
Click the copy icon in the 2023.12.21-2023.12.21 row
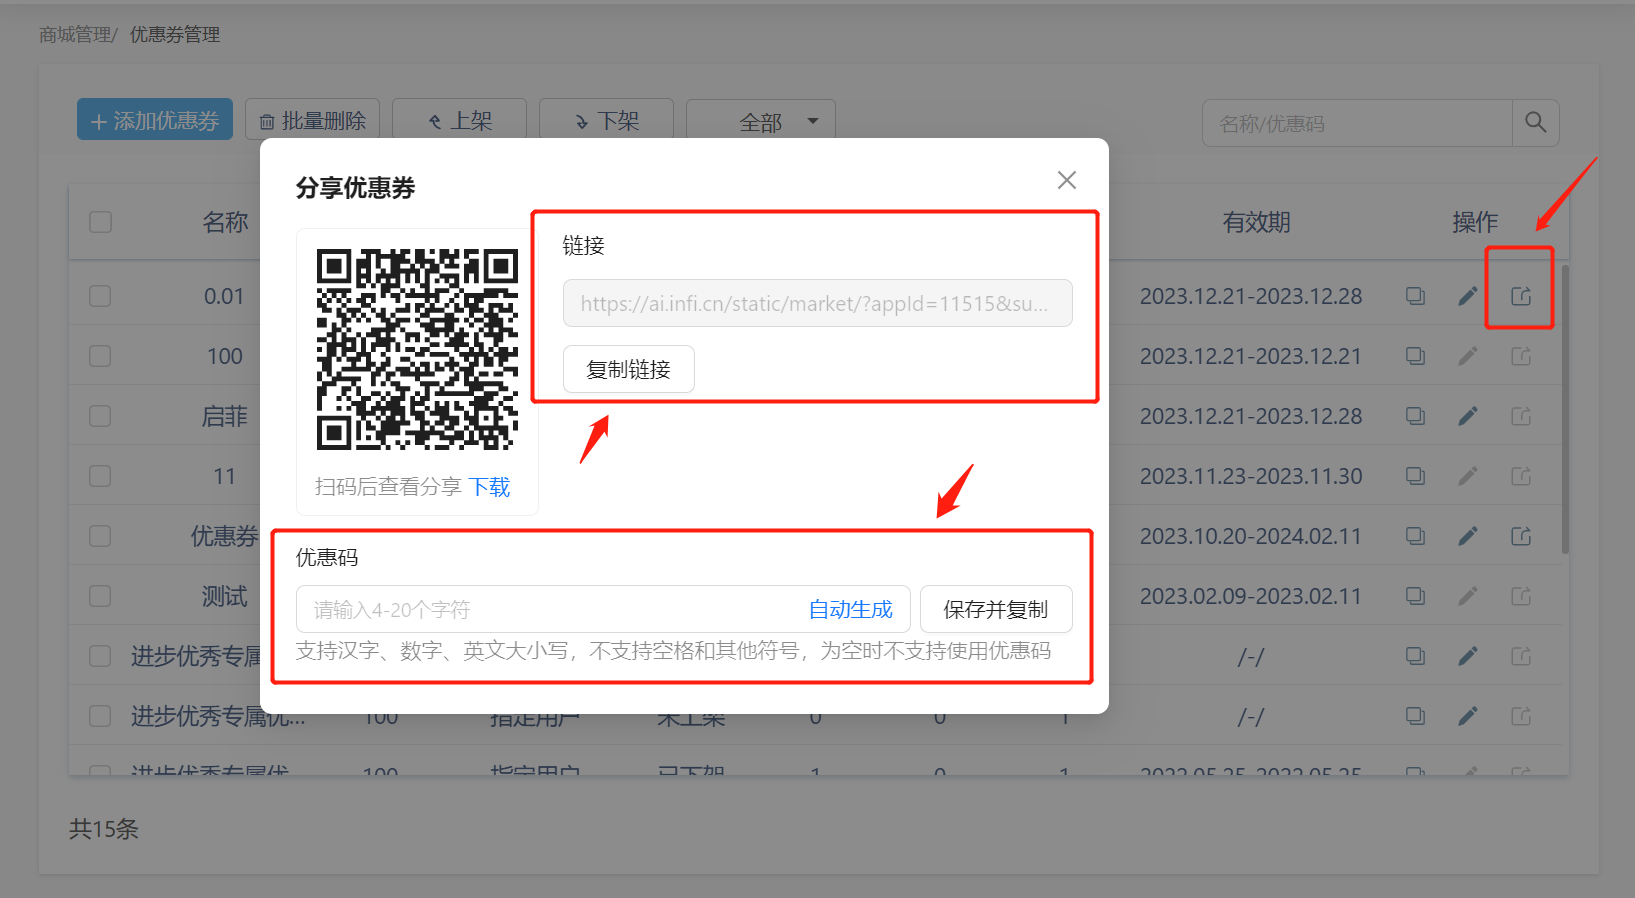coord(1415,356)
